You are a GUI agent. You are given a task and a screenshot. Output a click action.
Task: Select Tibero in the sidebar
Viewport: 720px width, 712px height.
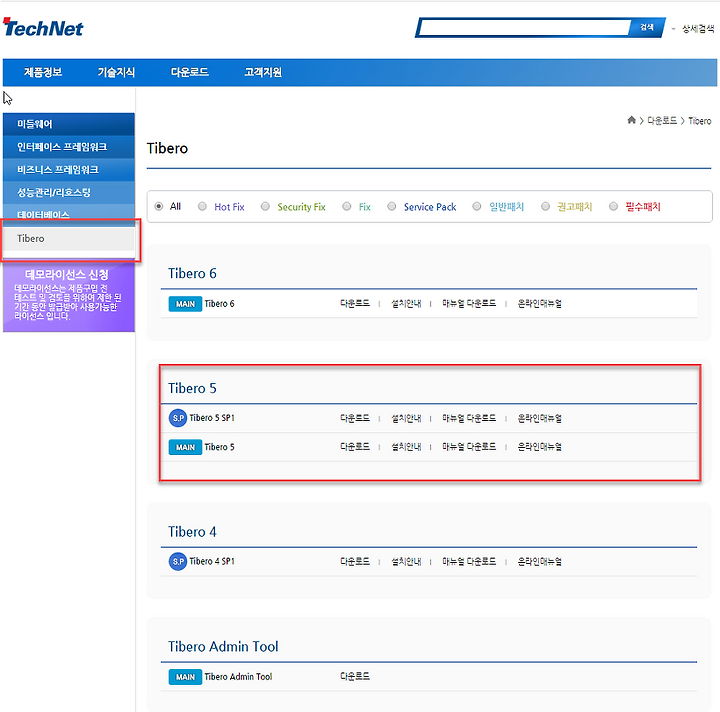coord(69,239)
